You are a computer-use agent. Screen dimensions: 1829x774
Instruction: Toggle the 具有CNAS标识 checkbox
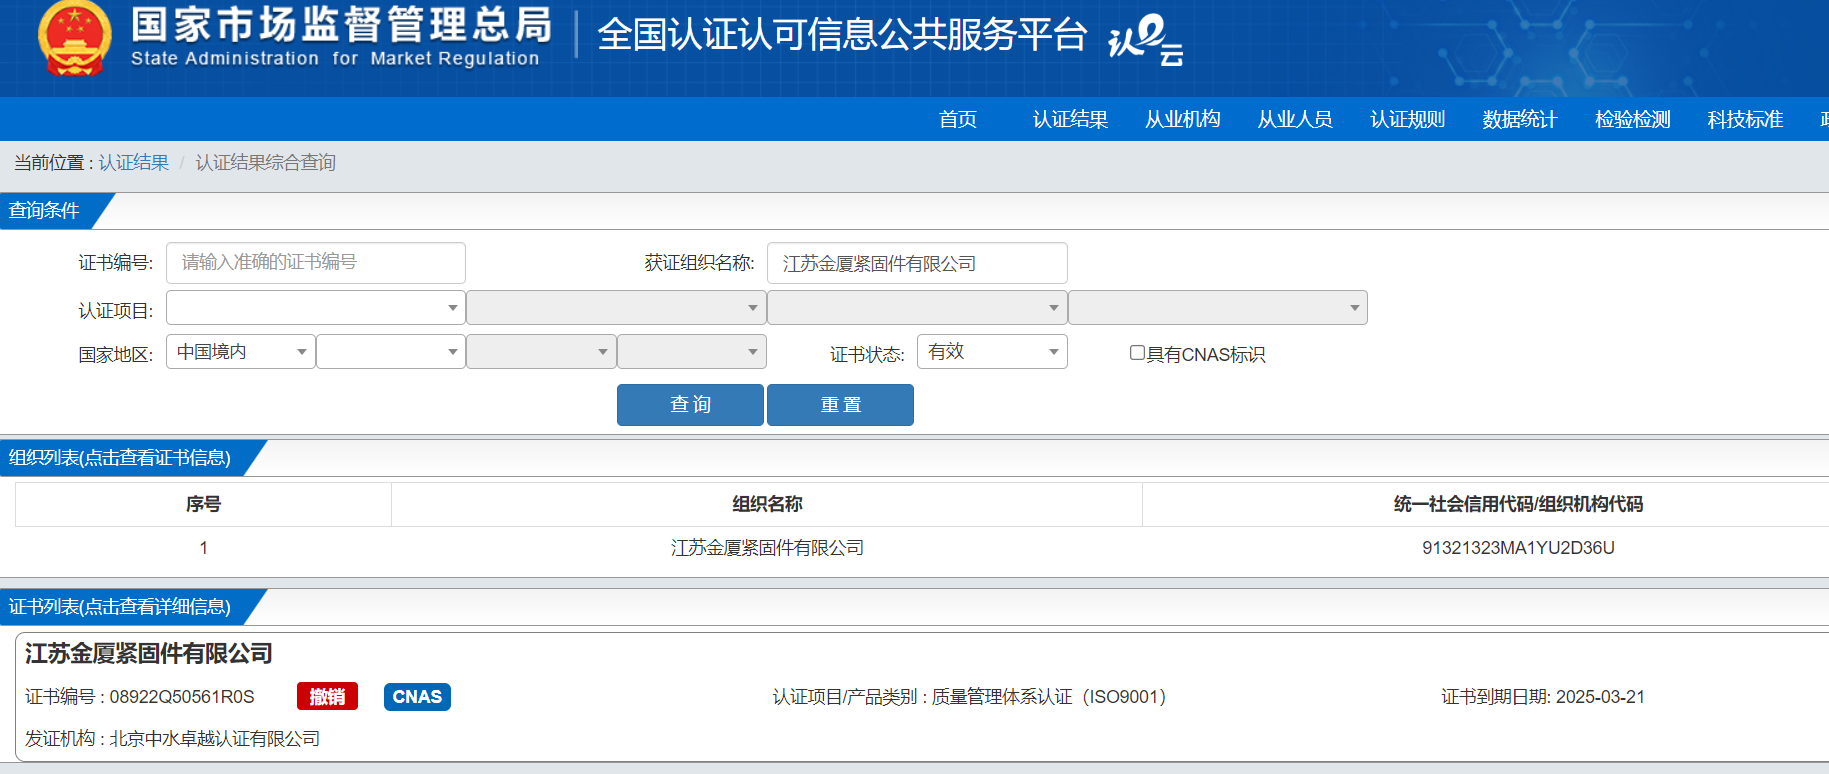pos(1137,352)
